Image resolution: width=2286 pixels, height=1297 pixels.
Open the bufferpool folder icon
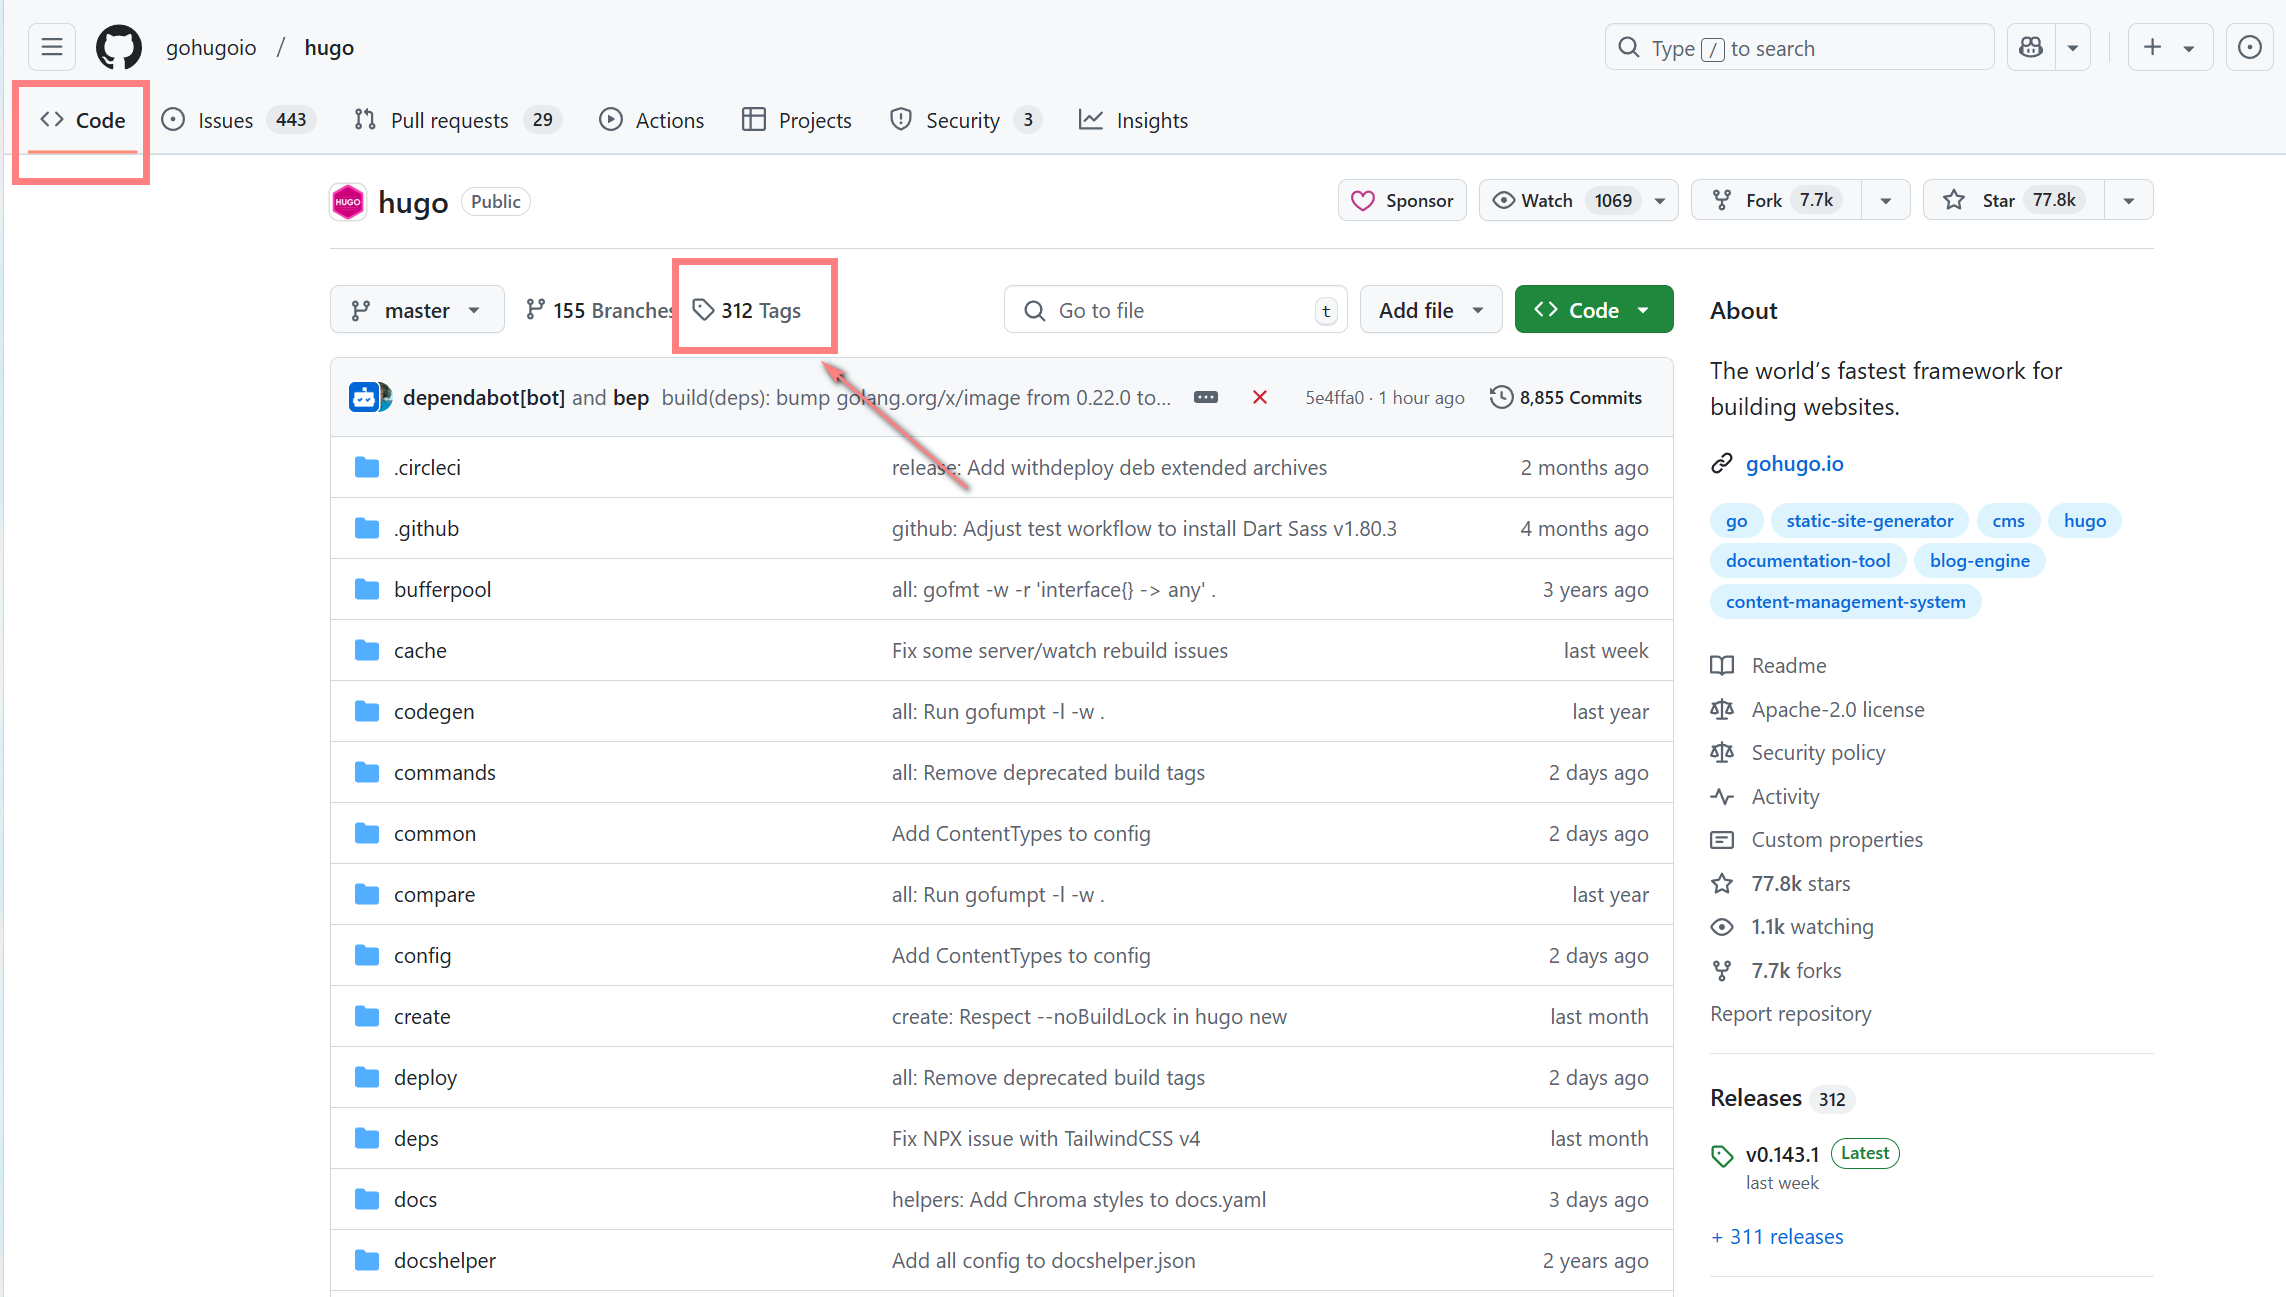[x=367, y=589]
